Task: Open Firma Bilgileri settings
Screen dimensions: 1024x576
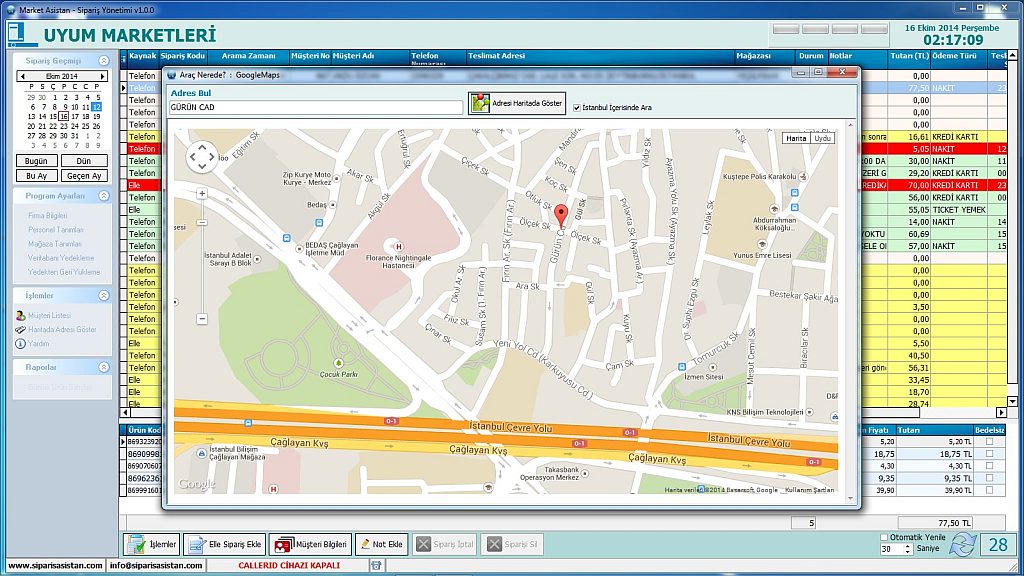Action: pos(48,216)
